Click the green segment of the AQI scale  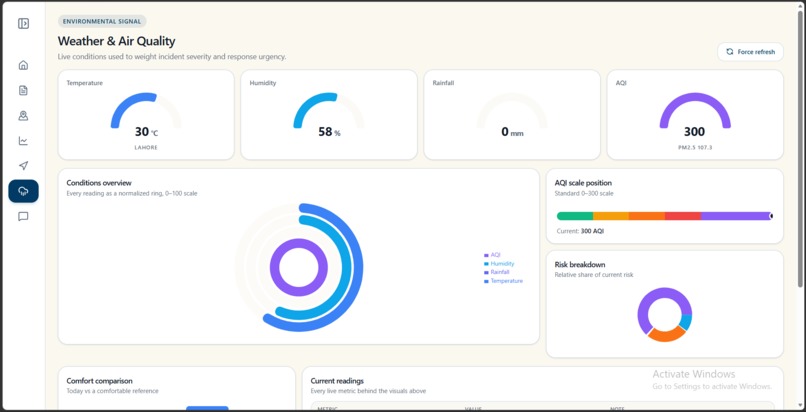coord(575,216)
